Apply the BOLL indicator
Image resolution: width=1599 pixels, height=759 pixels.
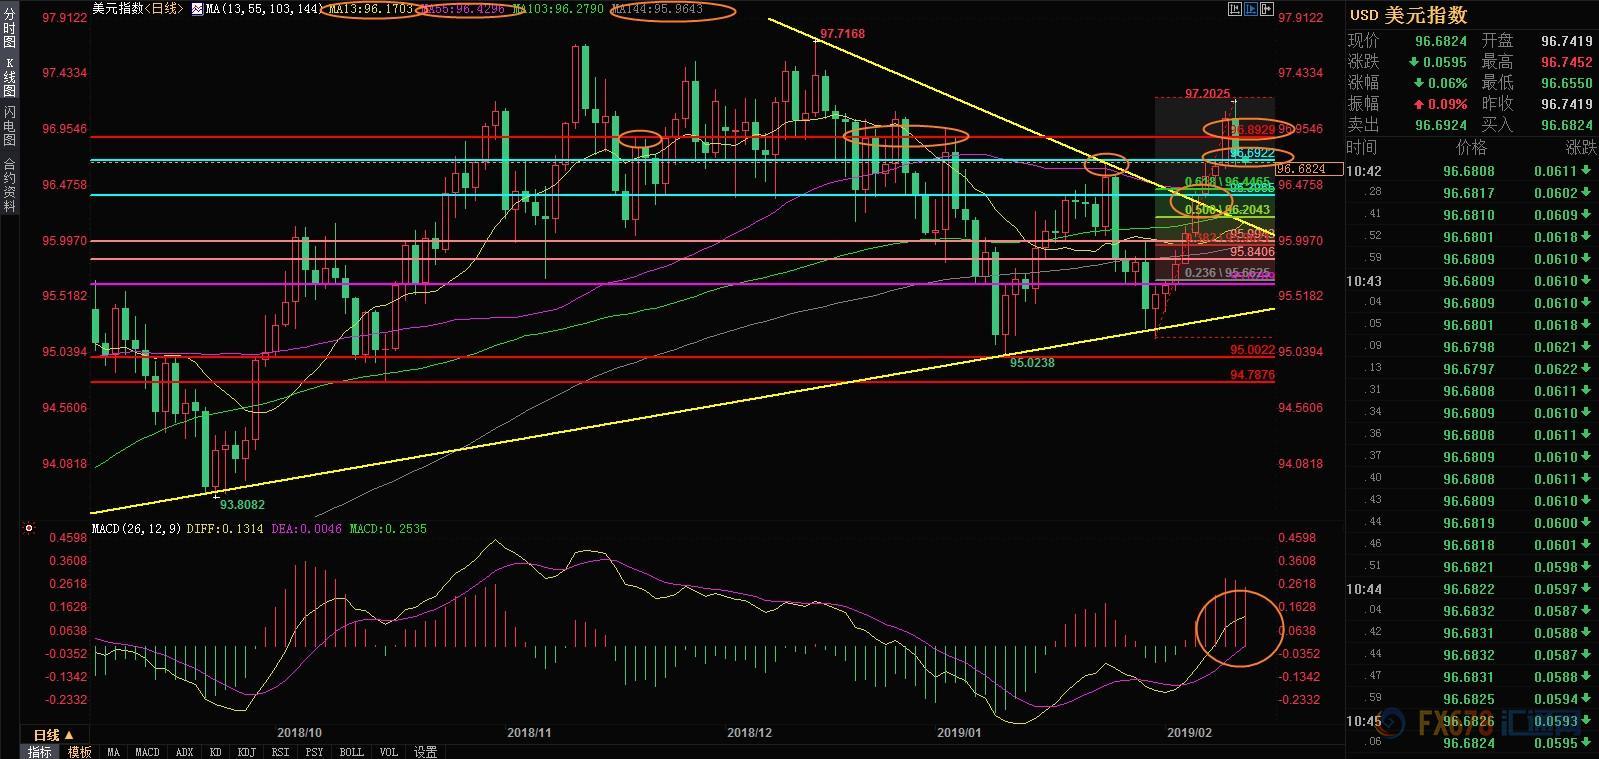coord(351,752)
